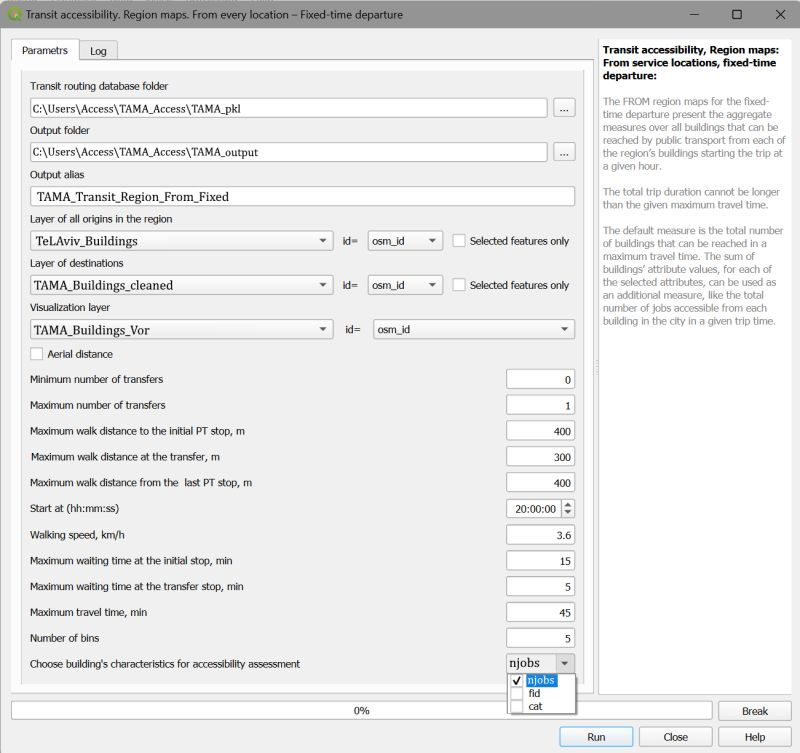This screenshot has width=800, height=753.
Task: Edit the output folder path field
Action: tap(288, 152)
